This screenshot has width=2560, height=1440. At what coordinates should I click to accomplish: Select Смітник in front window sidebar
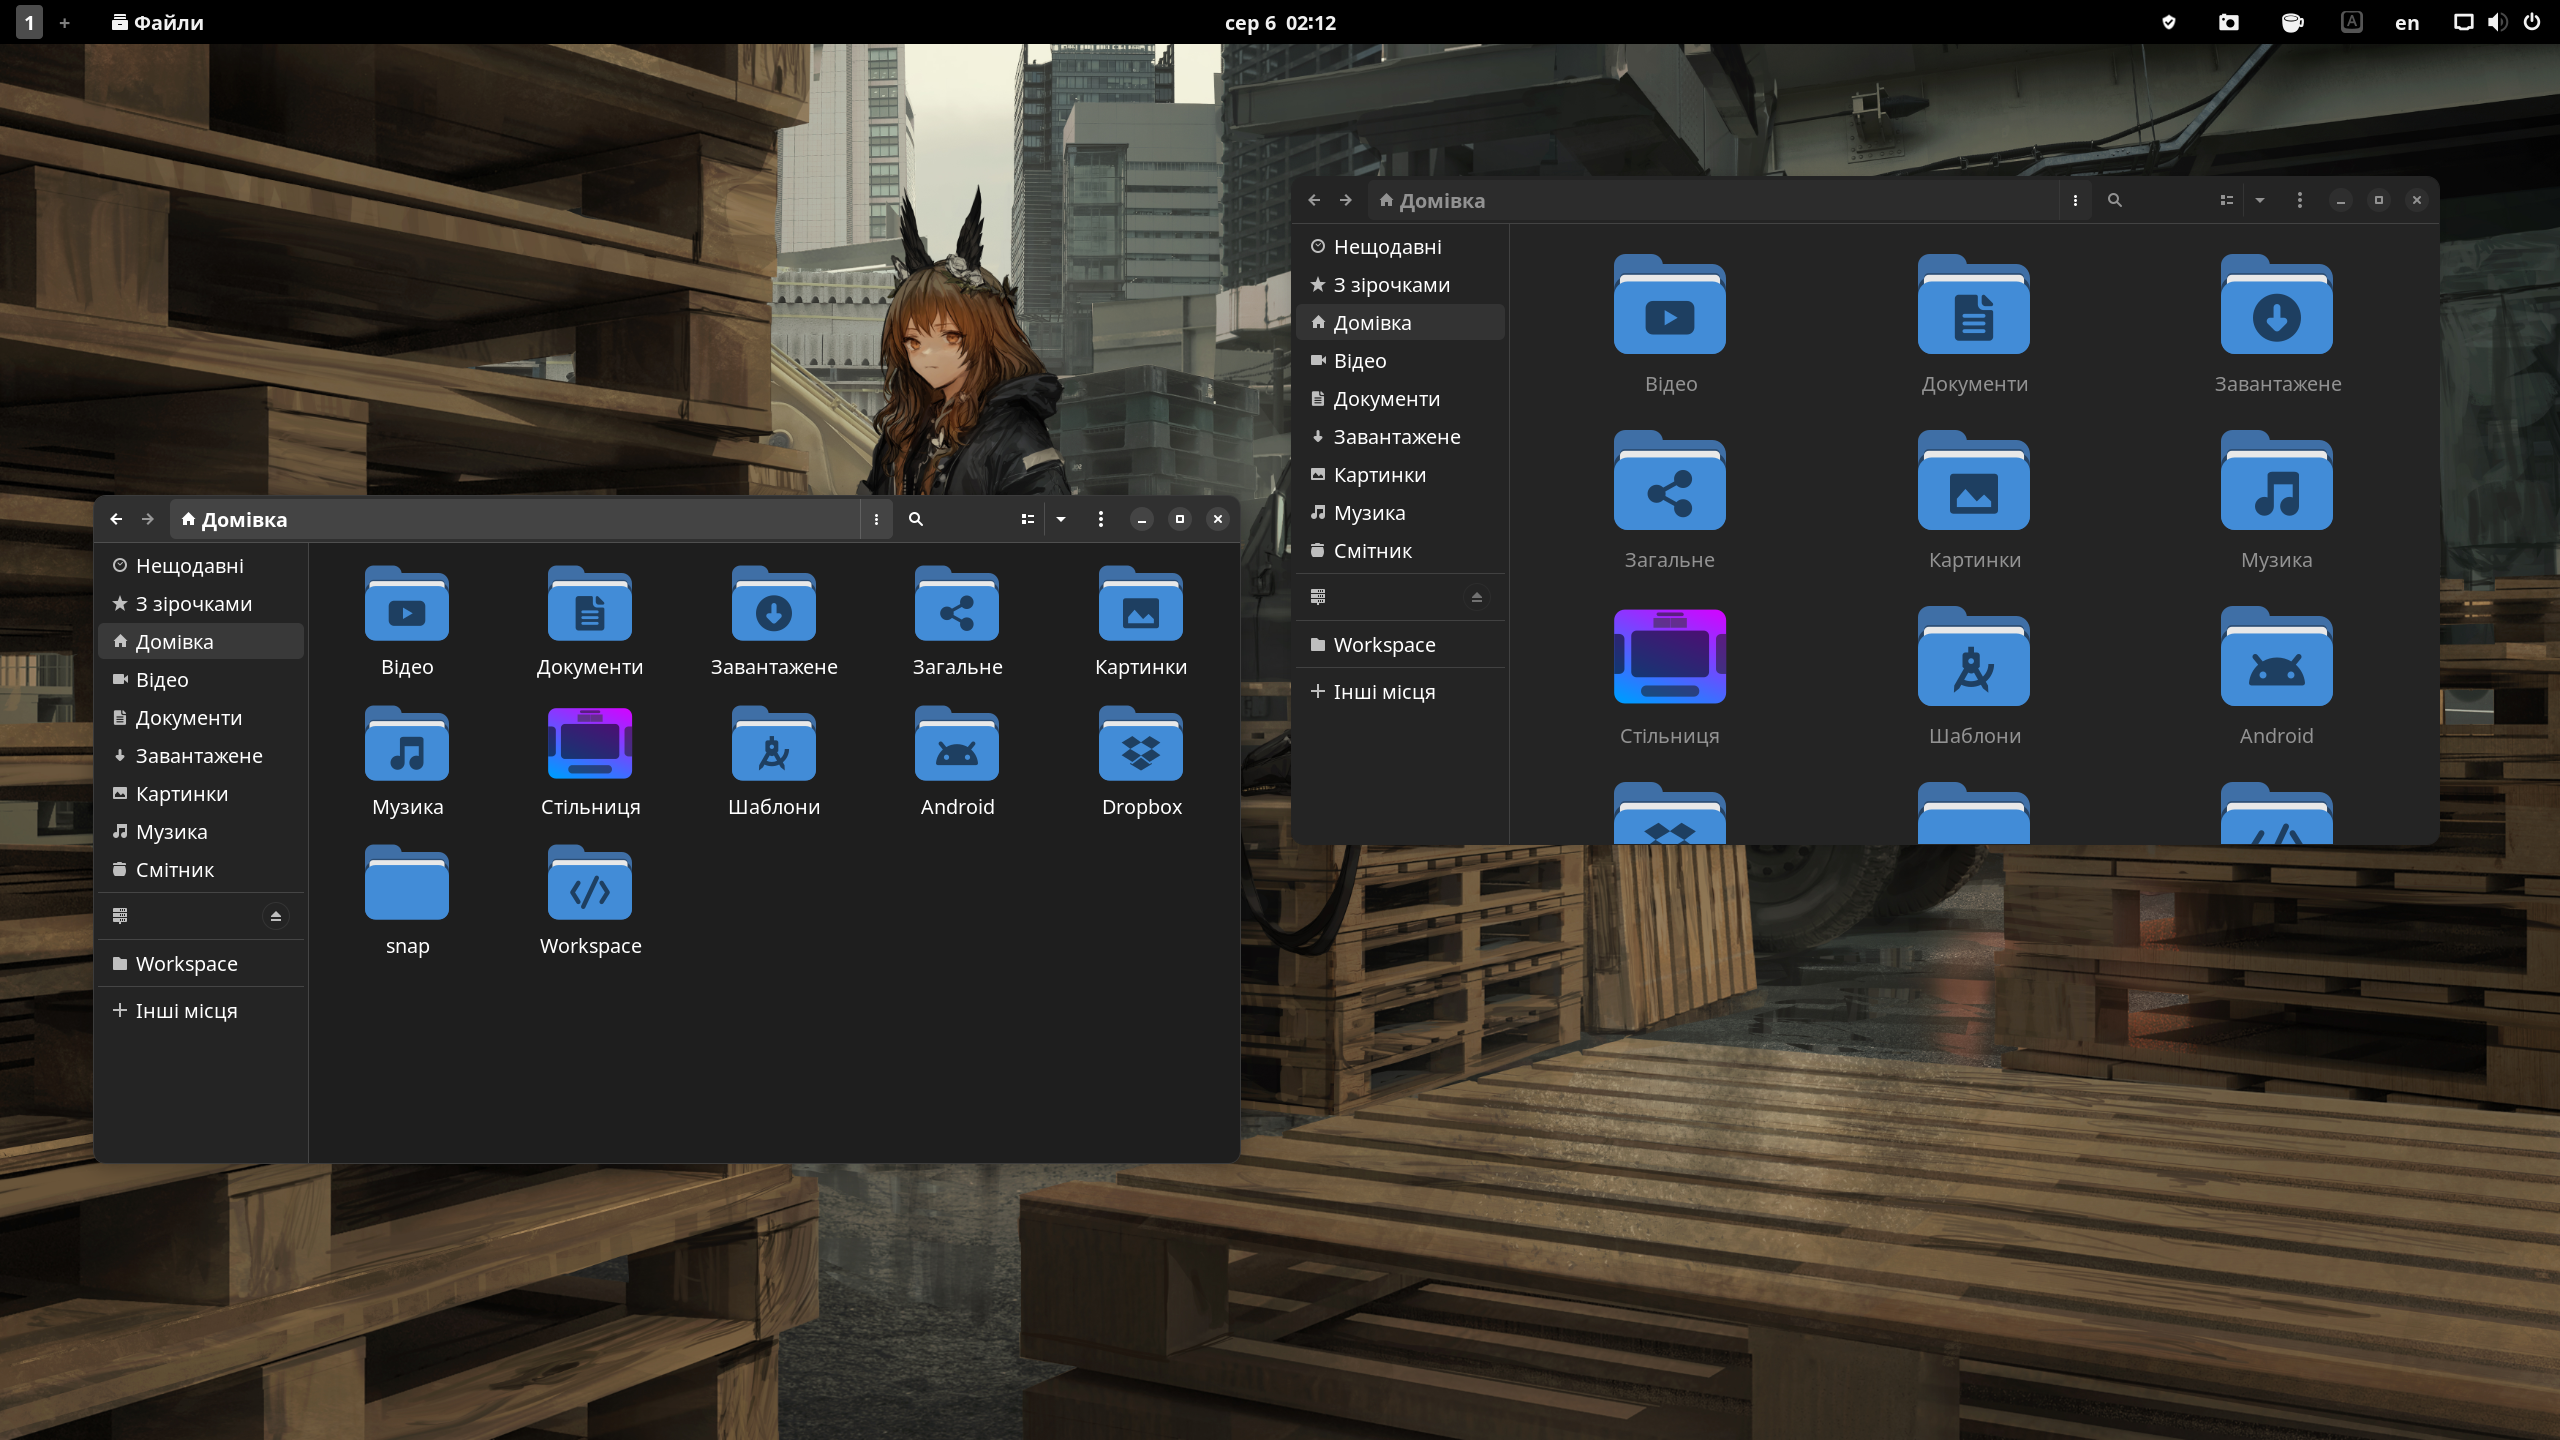click(x=201, y=870)
